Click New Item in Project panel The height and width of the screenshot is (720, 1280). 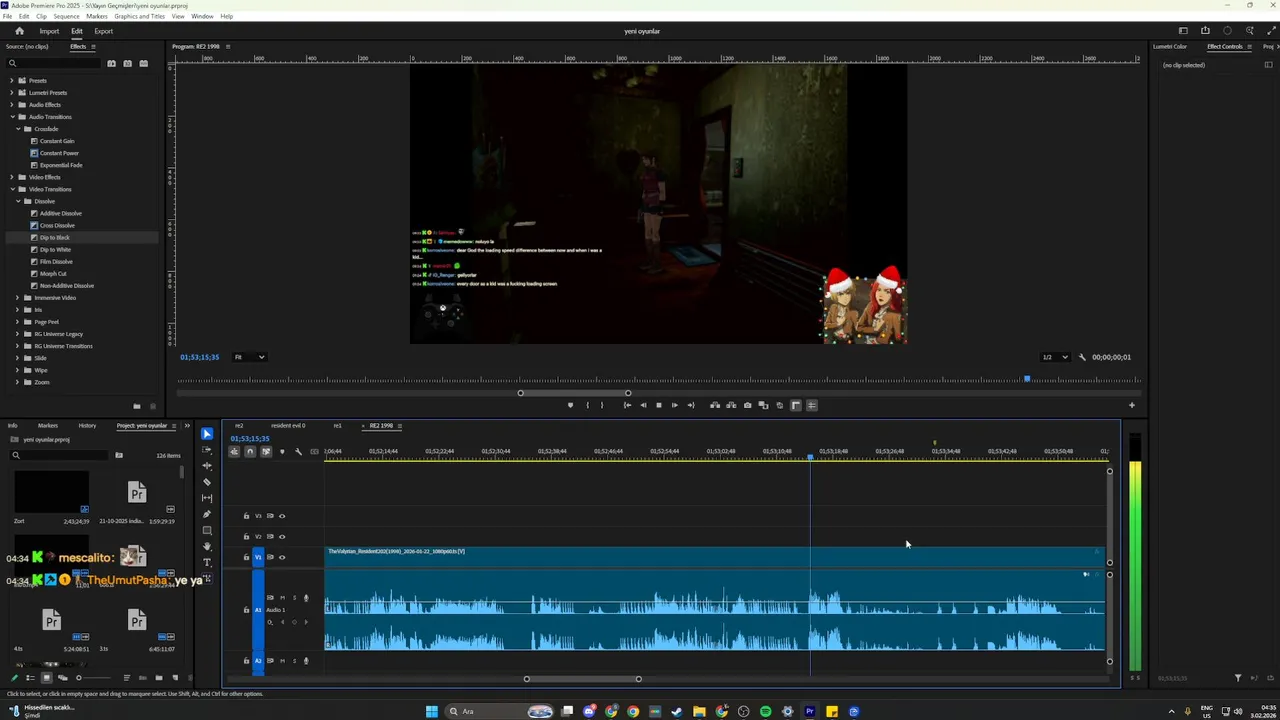pos(175,678)
